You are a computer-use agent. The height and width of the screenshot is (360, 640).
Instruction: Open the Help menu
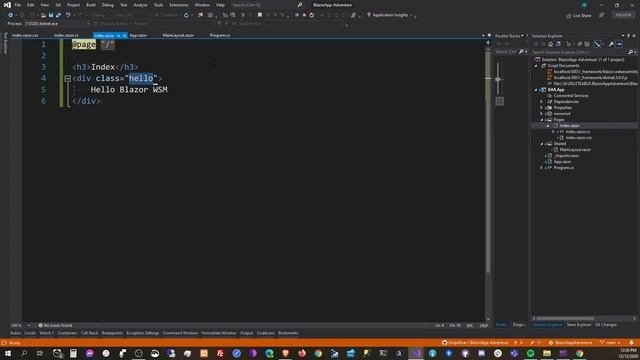coord(220,5)
